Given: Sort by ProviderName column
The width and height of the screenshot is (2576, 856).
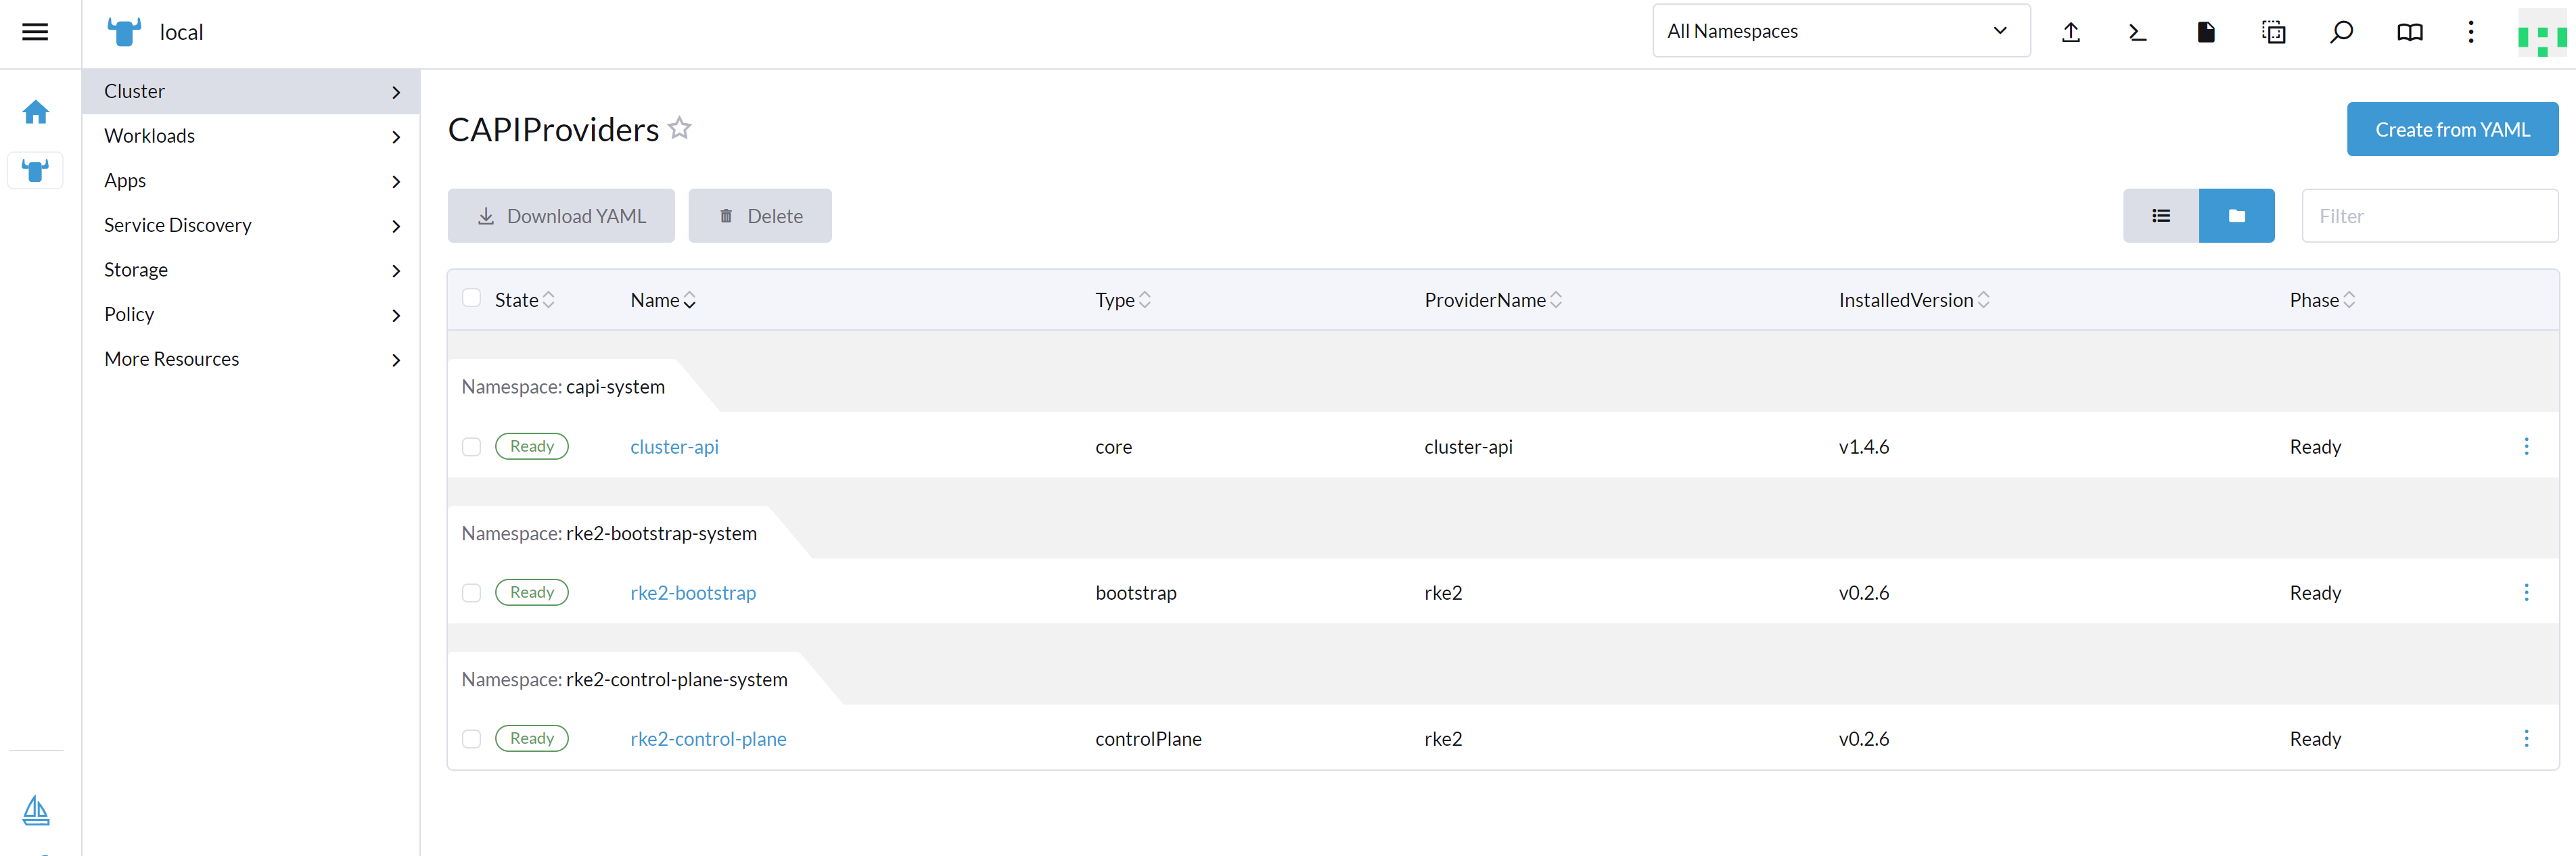Looking at the screenshot, I should (1493, 300).
